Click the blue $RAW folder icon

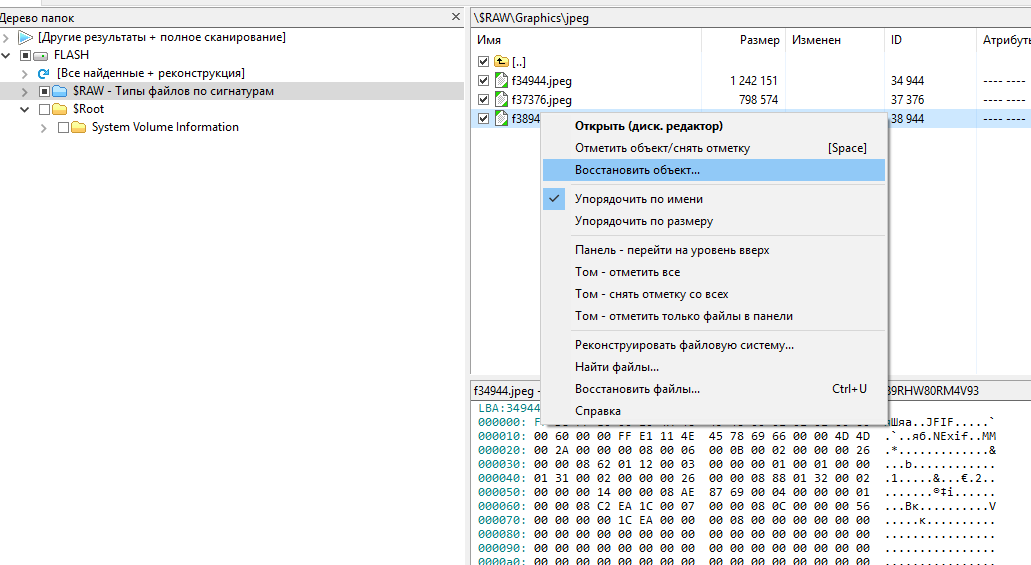point(60,91)
